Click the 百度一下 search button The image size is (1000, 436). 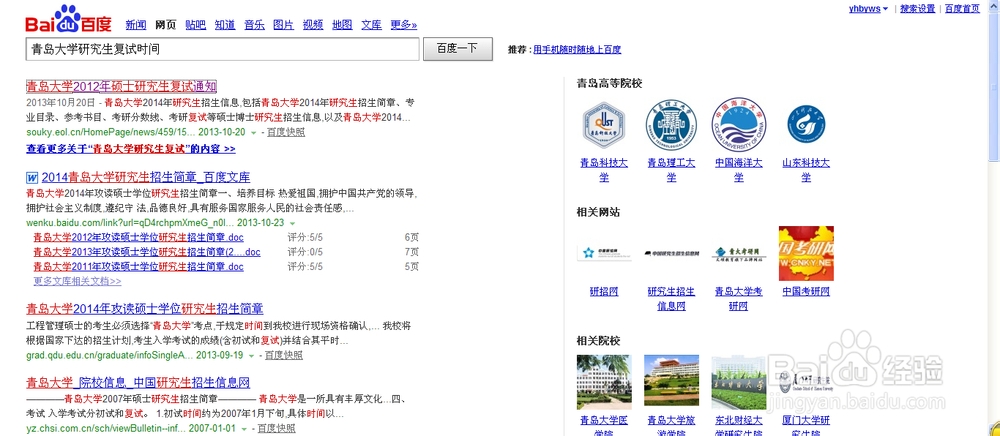(x=458, y=49)
